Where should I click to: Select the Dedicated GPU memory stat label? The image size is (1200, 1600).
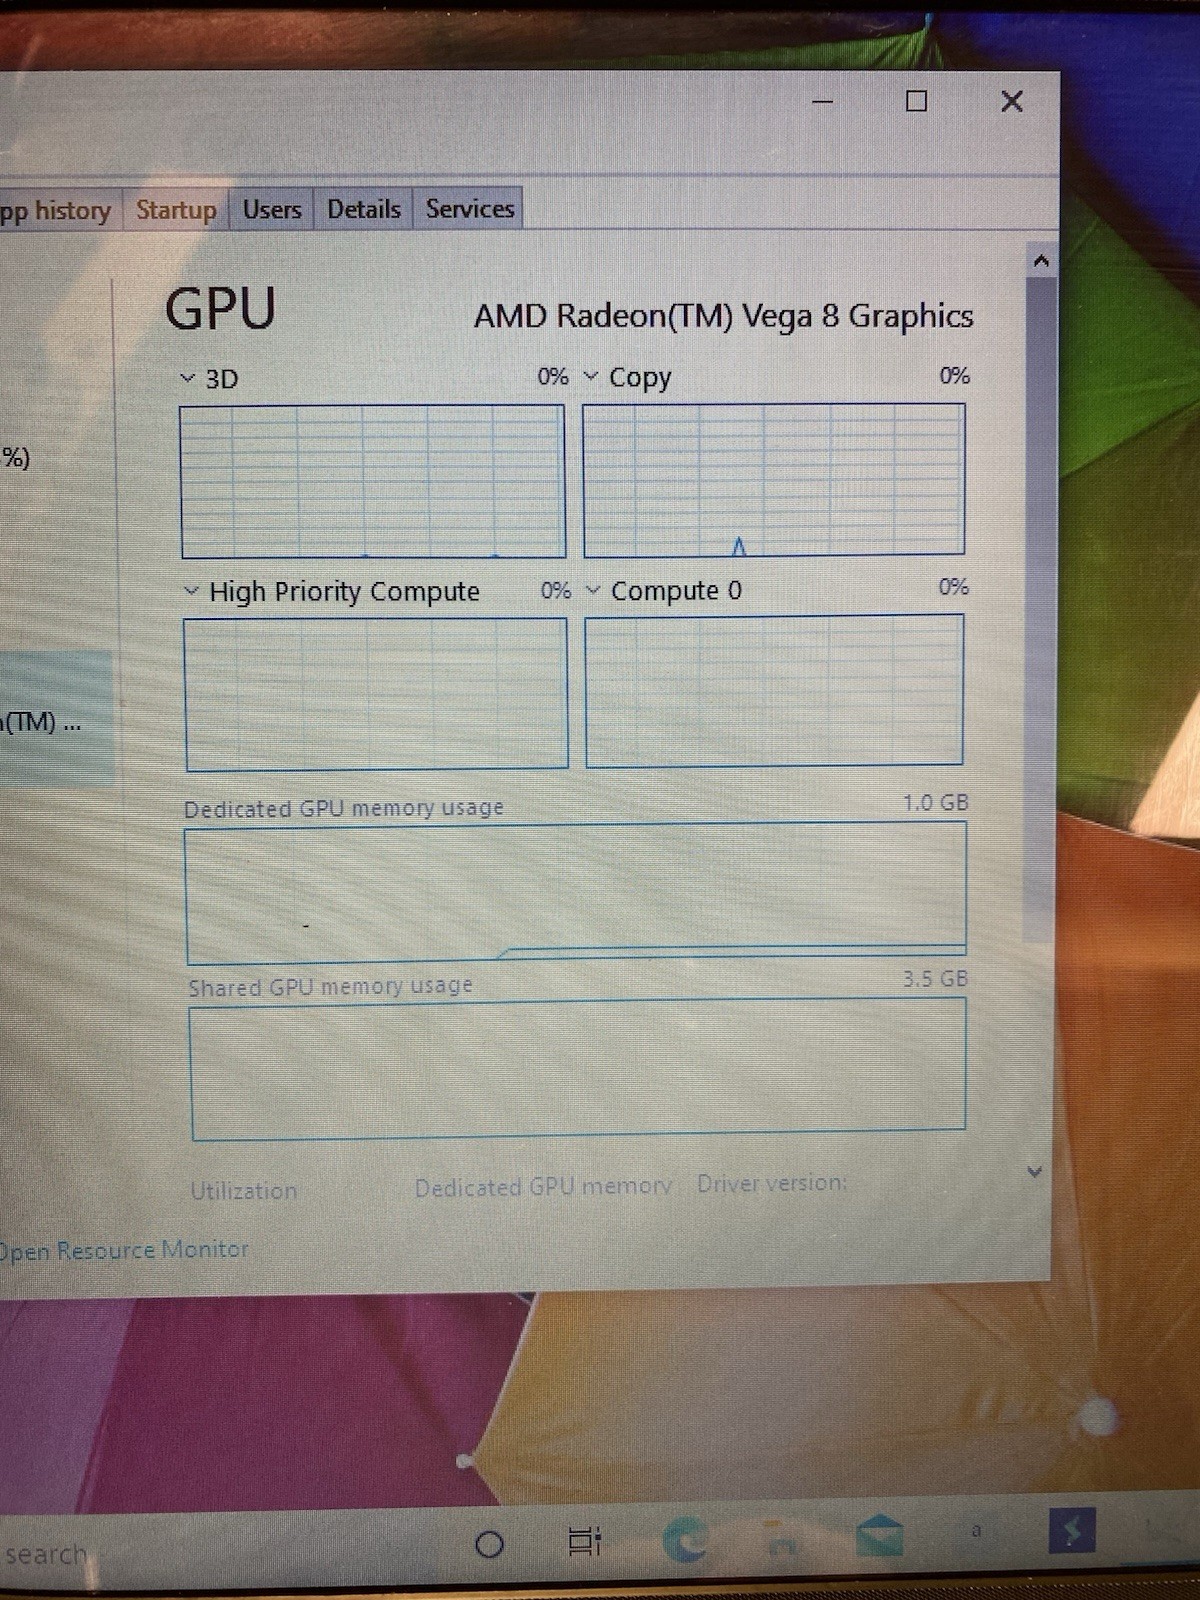[x=543, y=1187]
